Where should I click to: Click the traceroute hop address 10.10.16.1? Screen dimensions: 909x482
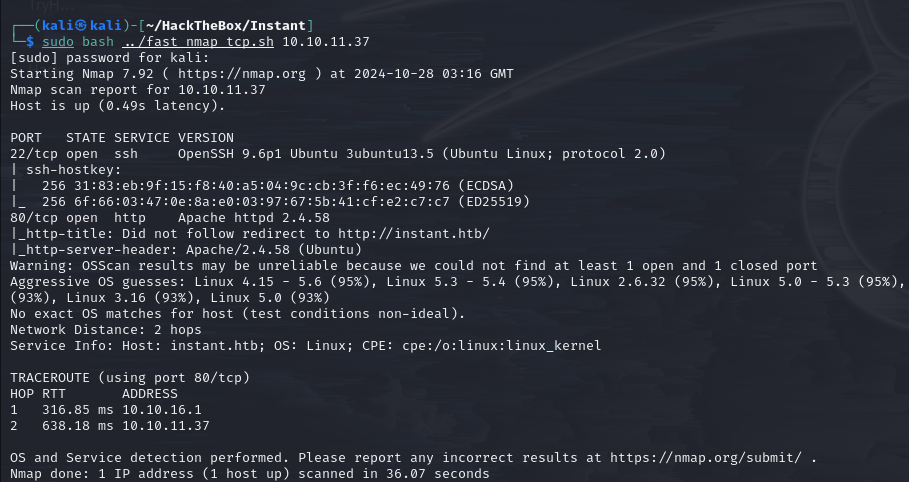162,409
